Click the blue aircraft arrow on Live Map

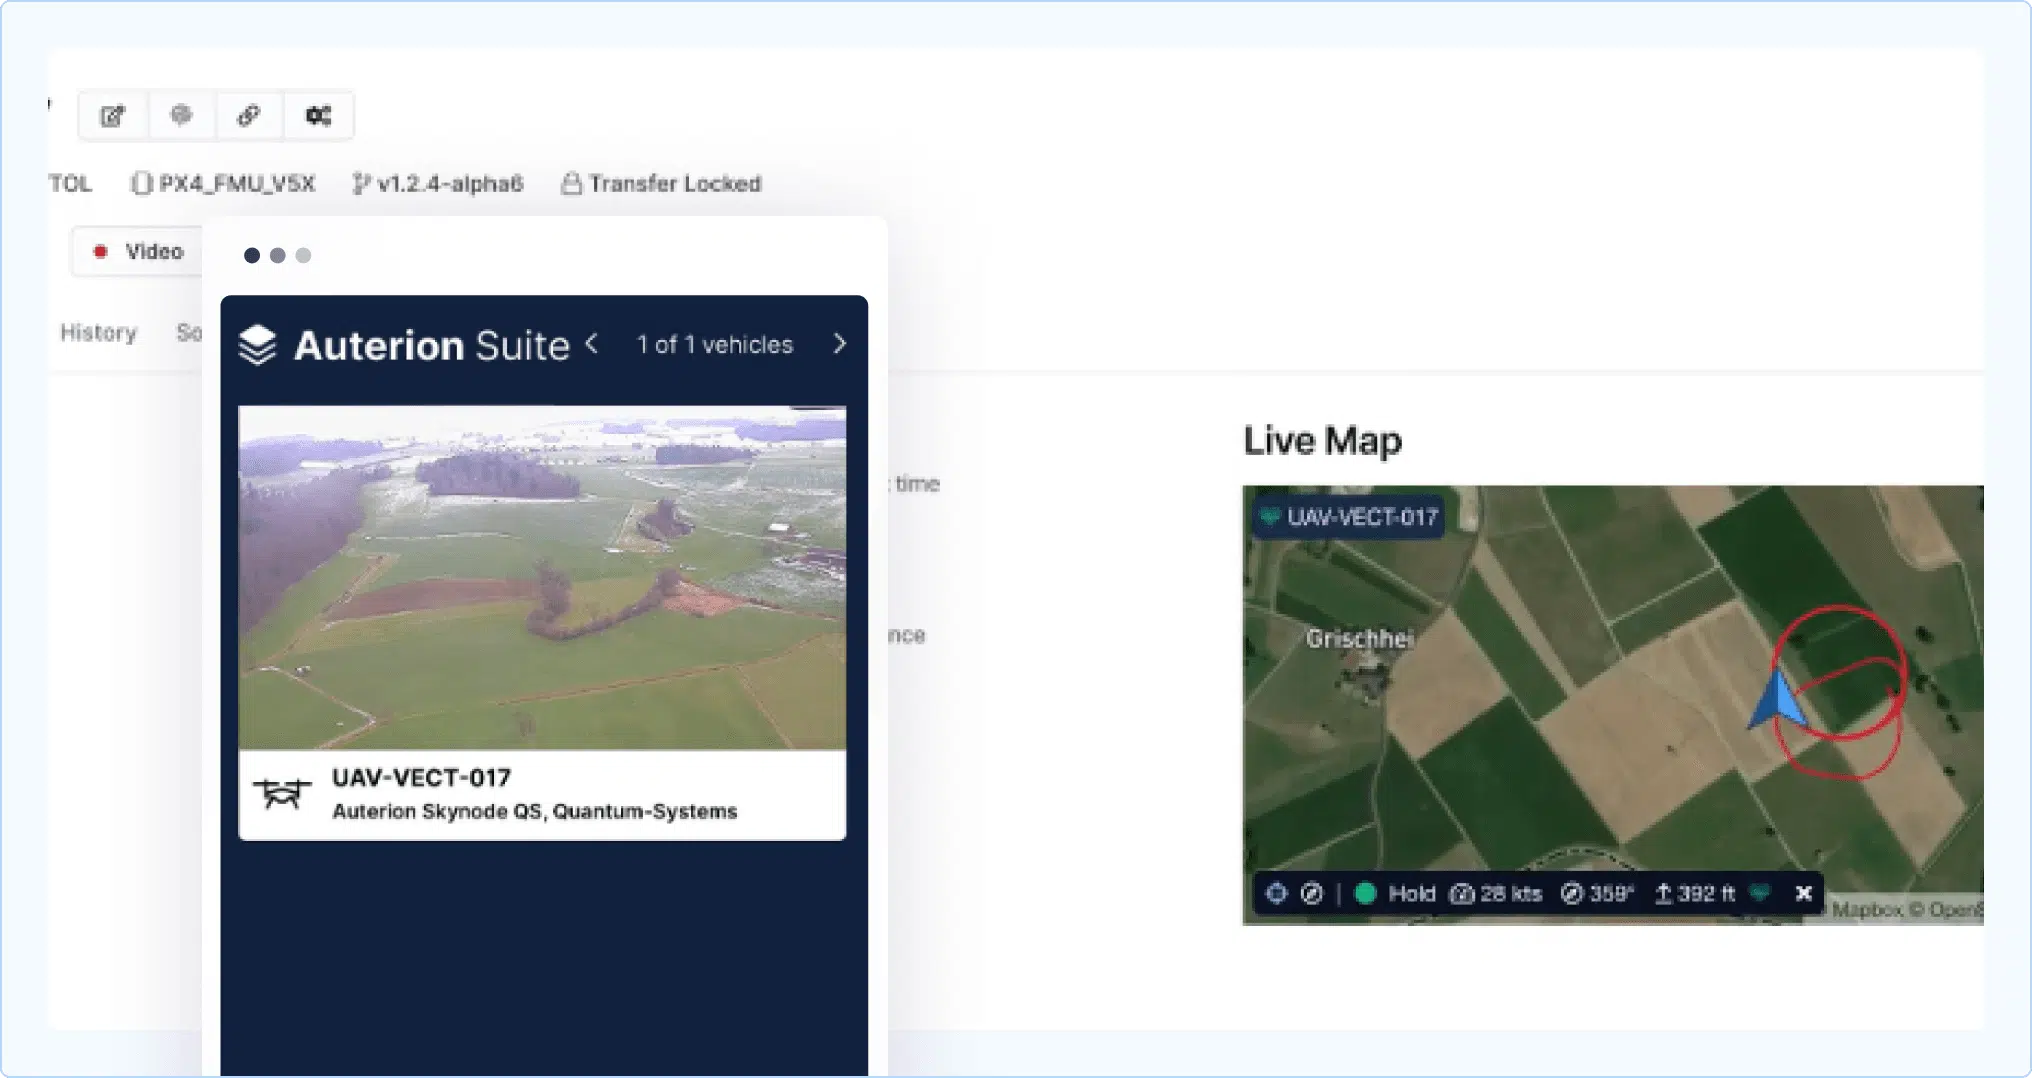point(1778,699)
